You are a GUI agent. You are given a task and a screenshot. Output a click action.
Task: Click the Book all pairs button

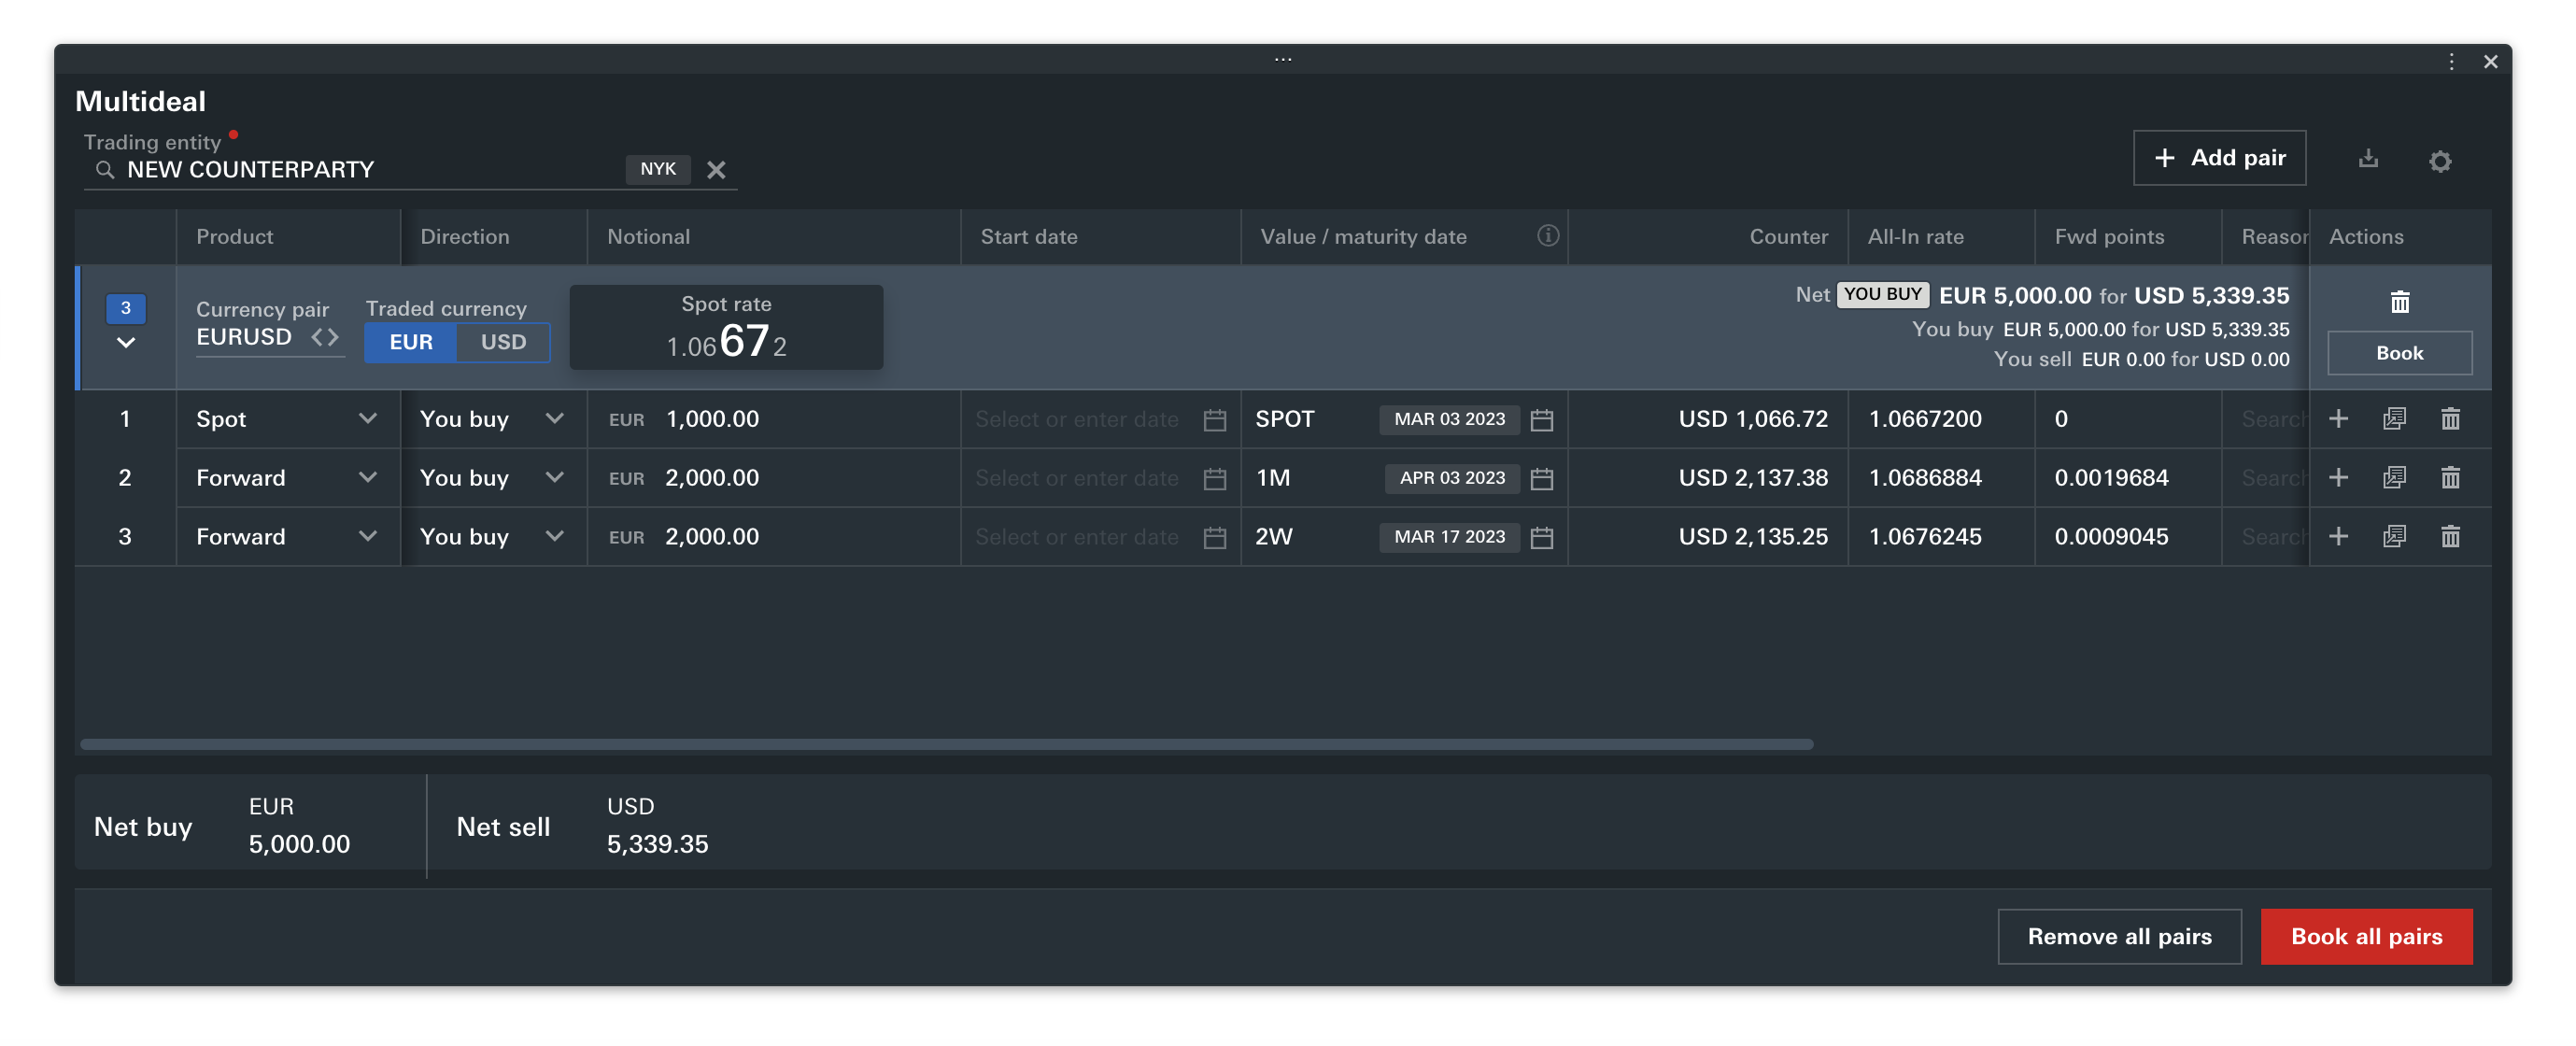(x=2365, y=936)
